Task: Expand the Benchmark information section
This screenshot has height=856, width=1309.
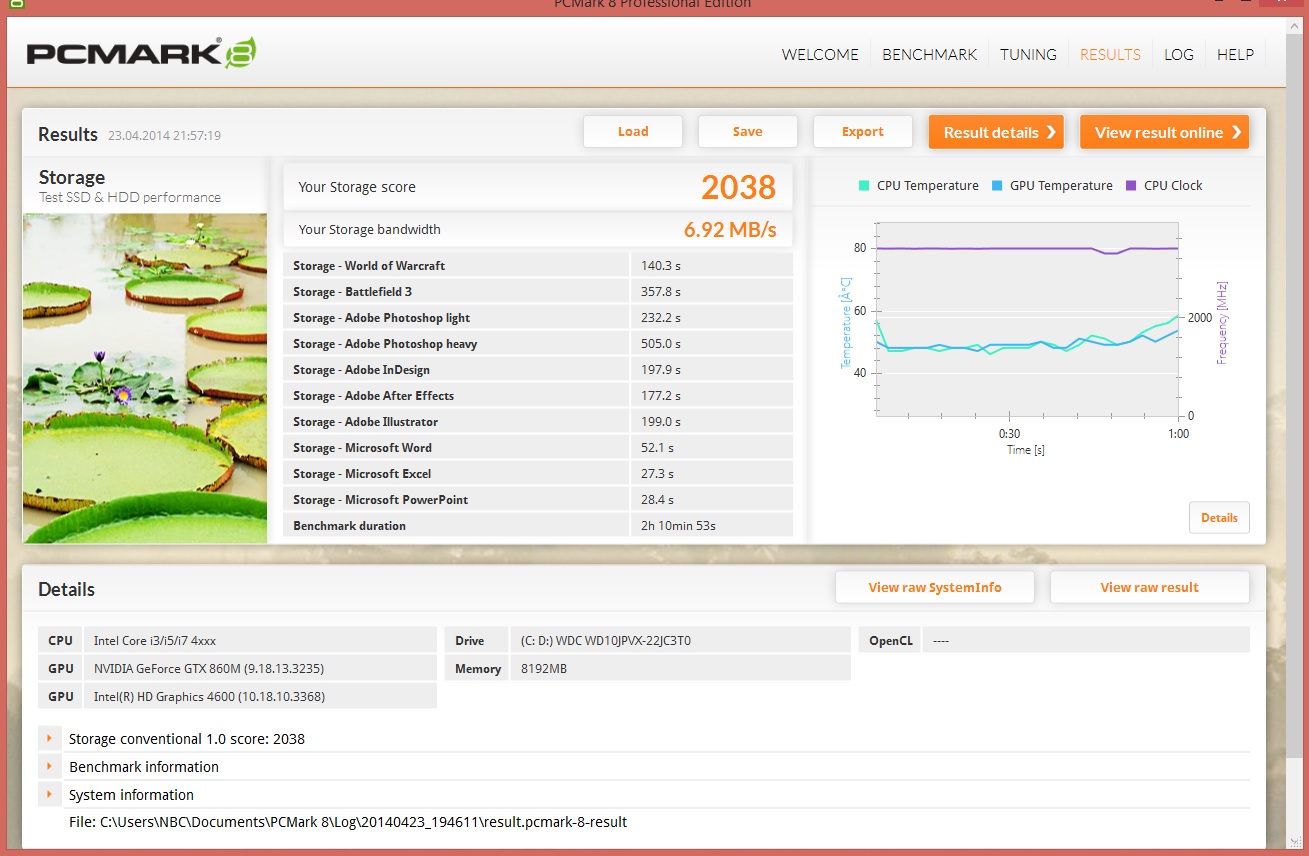Action: pos(48,767)
